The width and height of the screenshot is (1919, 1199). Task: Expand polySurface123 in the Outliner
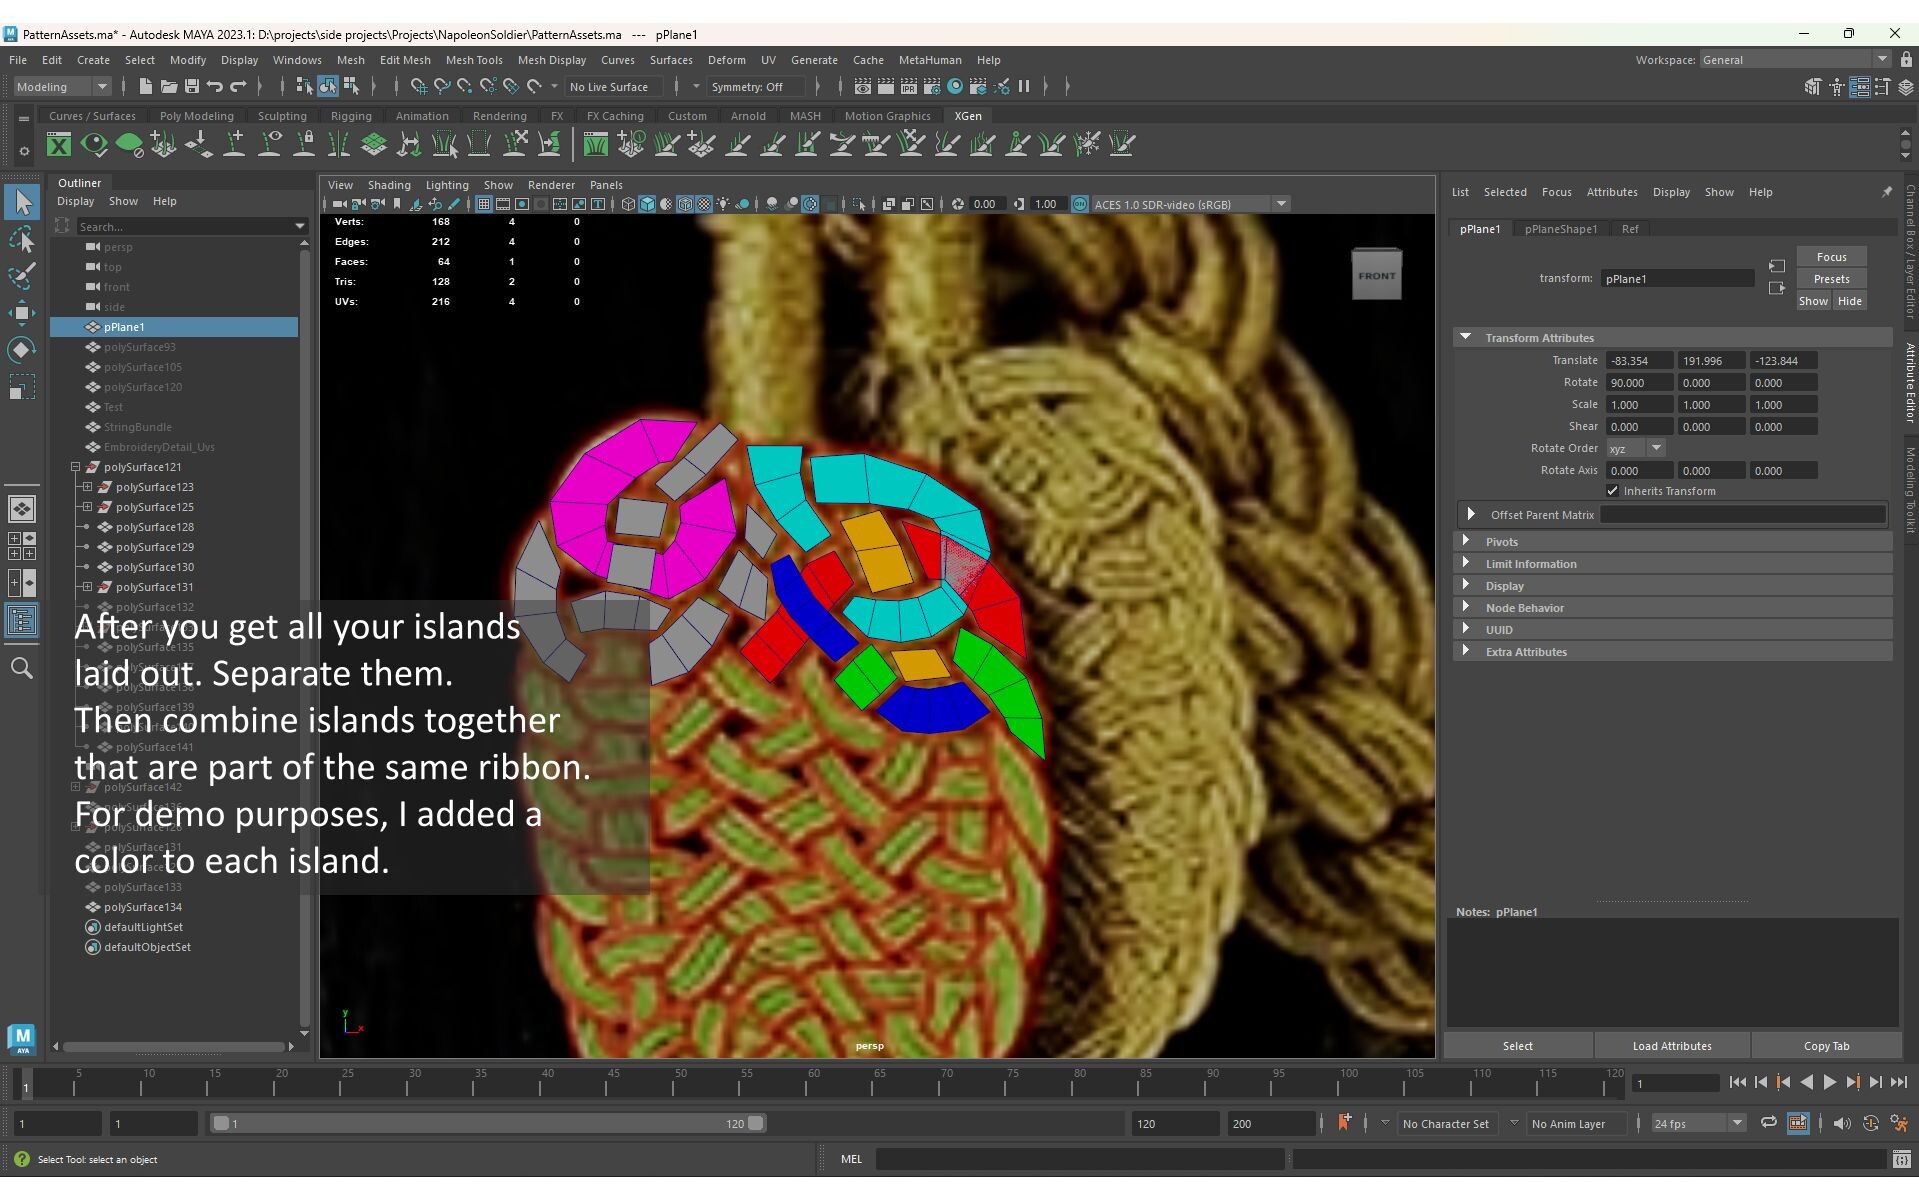point(87,487)
